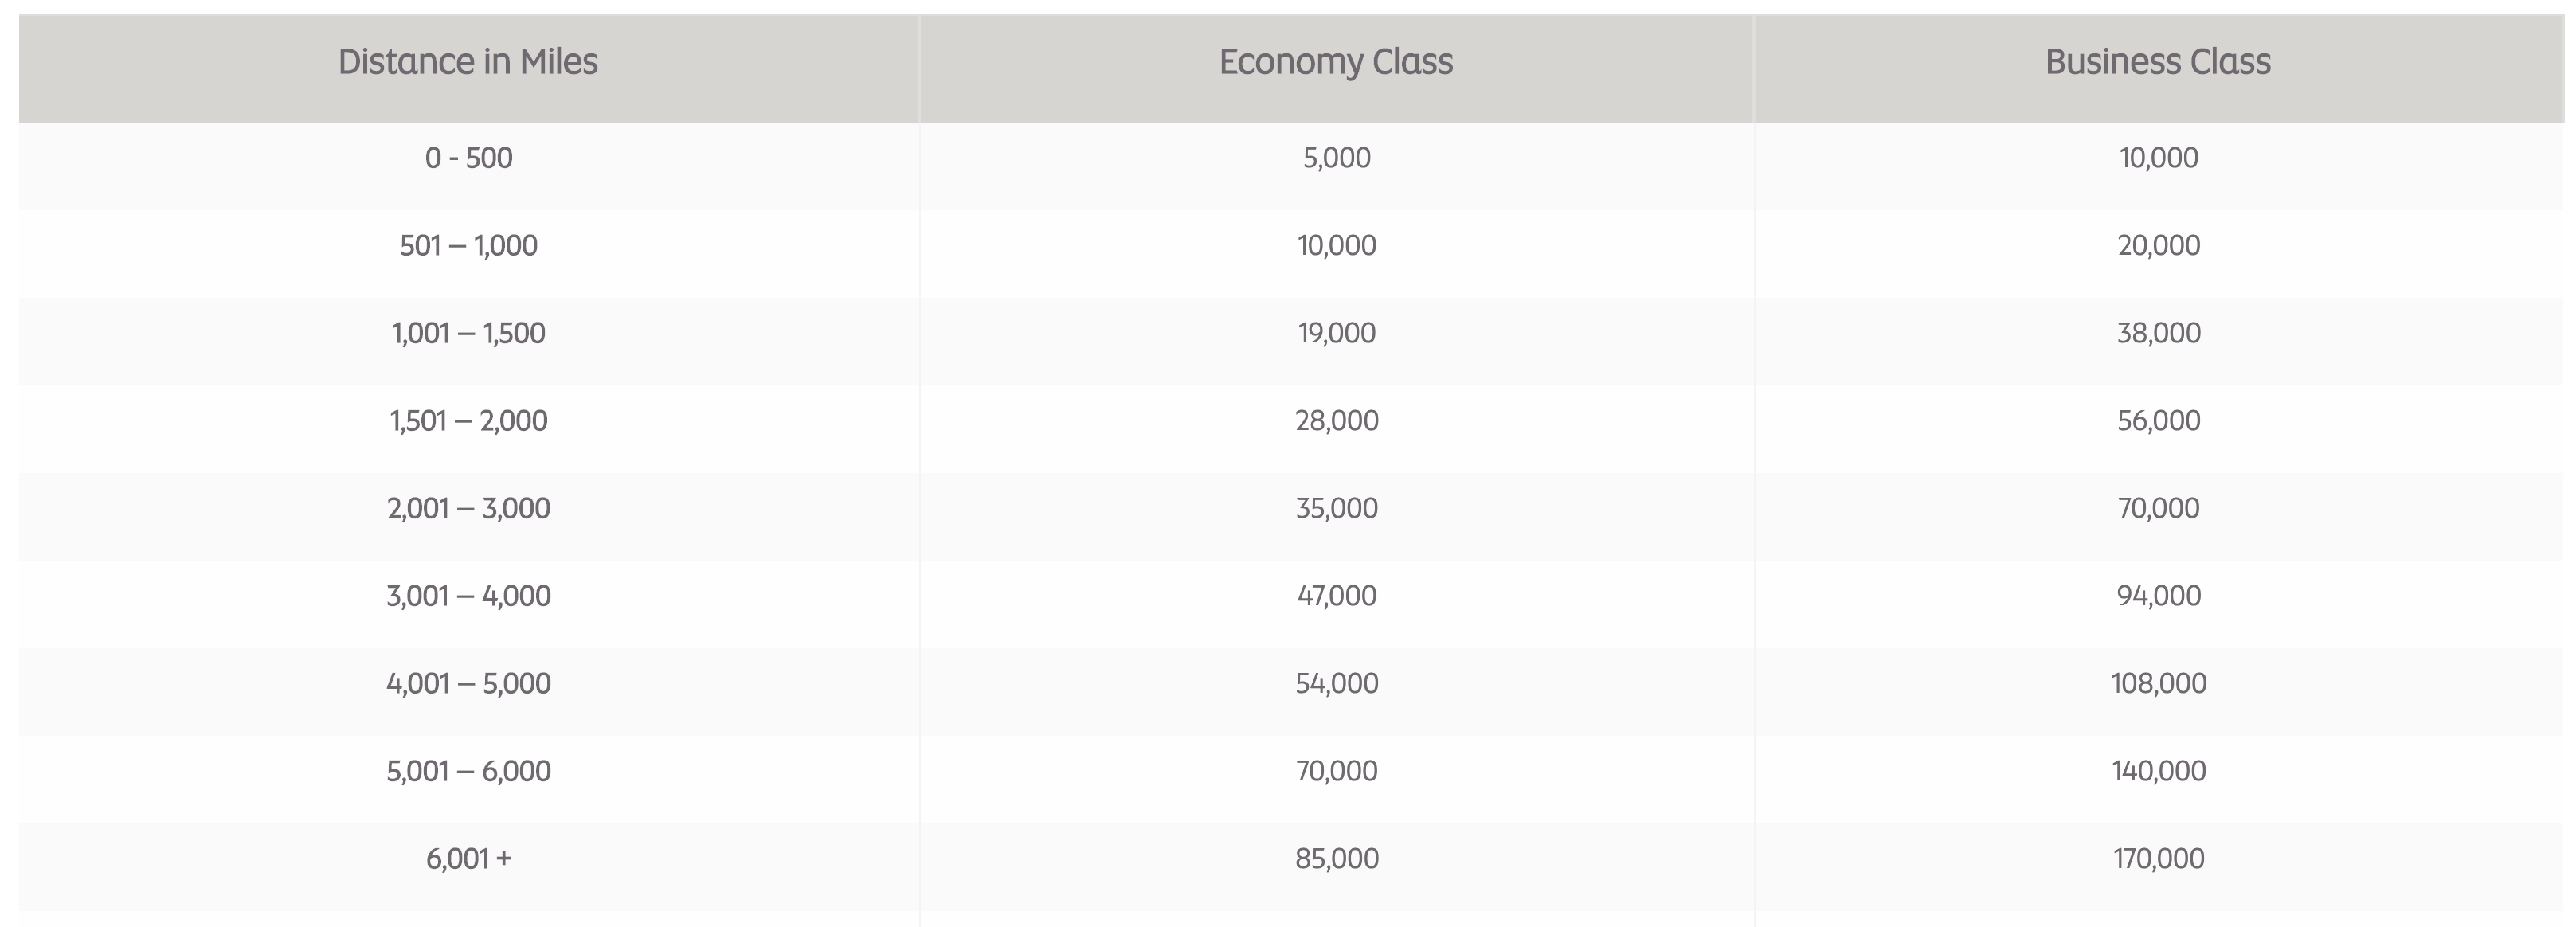This screenshot has height=927, width=2576.
Task: Click the 1,501 – 2,000 distance cell
Action: click(468, 421)
